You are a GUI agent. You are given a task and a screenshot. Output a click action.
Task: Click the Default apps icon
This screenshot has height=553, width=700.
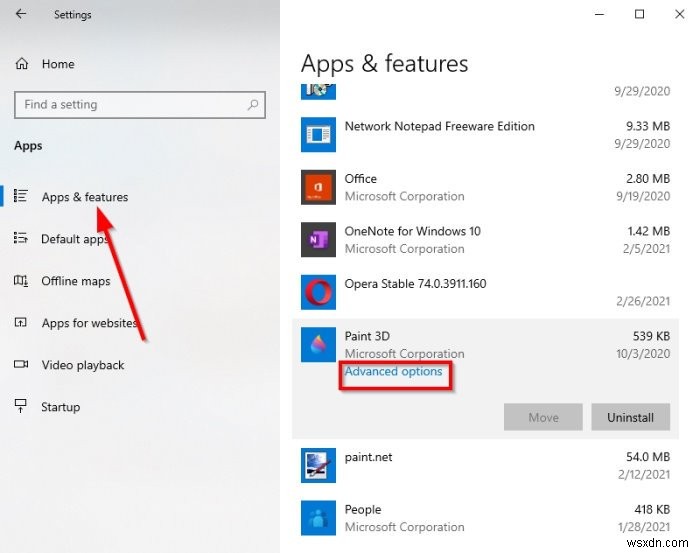(x=21, y=238)
